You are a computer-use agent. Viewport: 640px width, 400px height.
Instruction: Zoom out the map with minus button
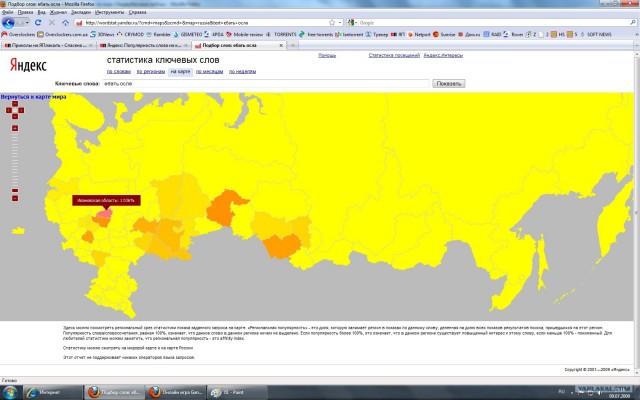[15, 198]
